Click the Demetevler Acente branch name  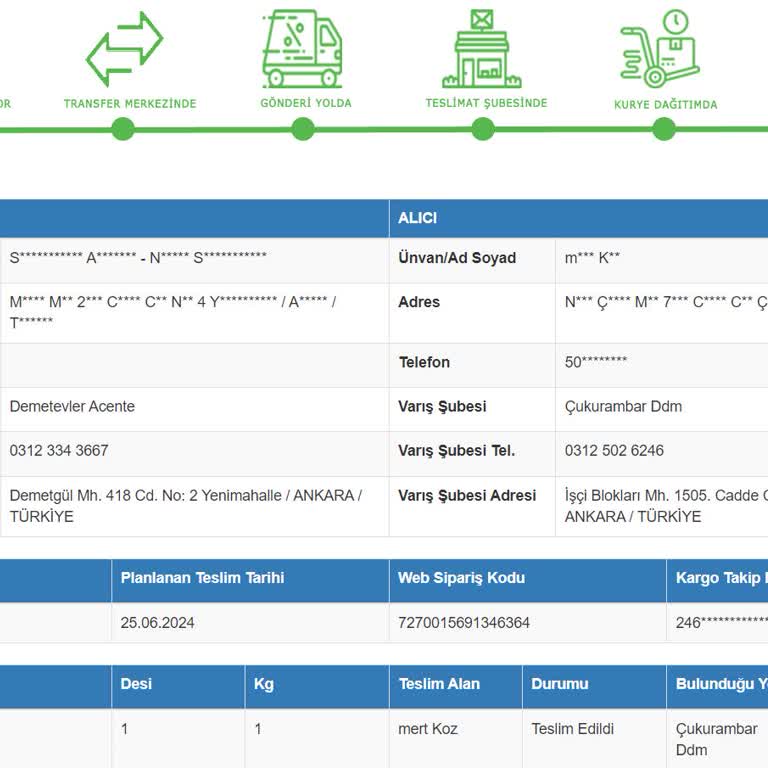pyautogui.click(x=72, y=407)
